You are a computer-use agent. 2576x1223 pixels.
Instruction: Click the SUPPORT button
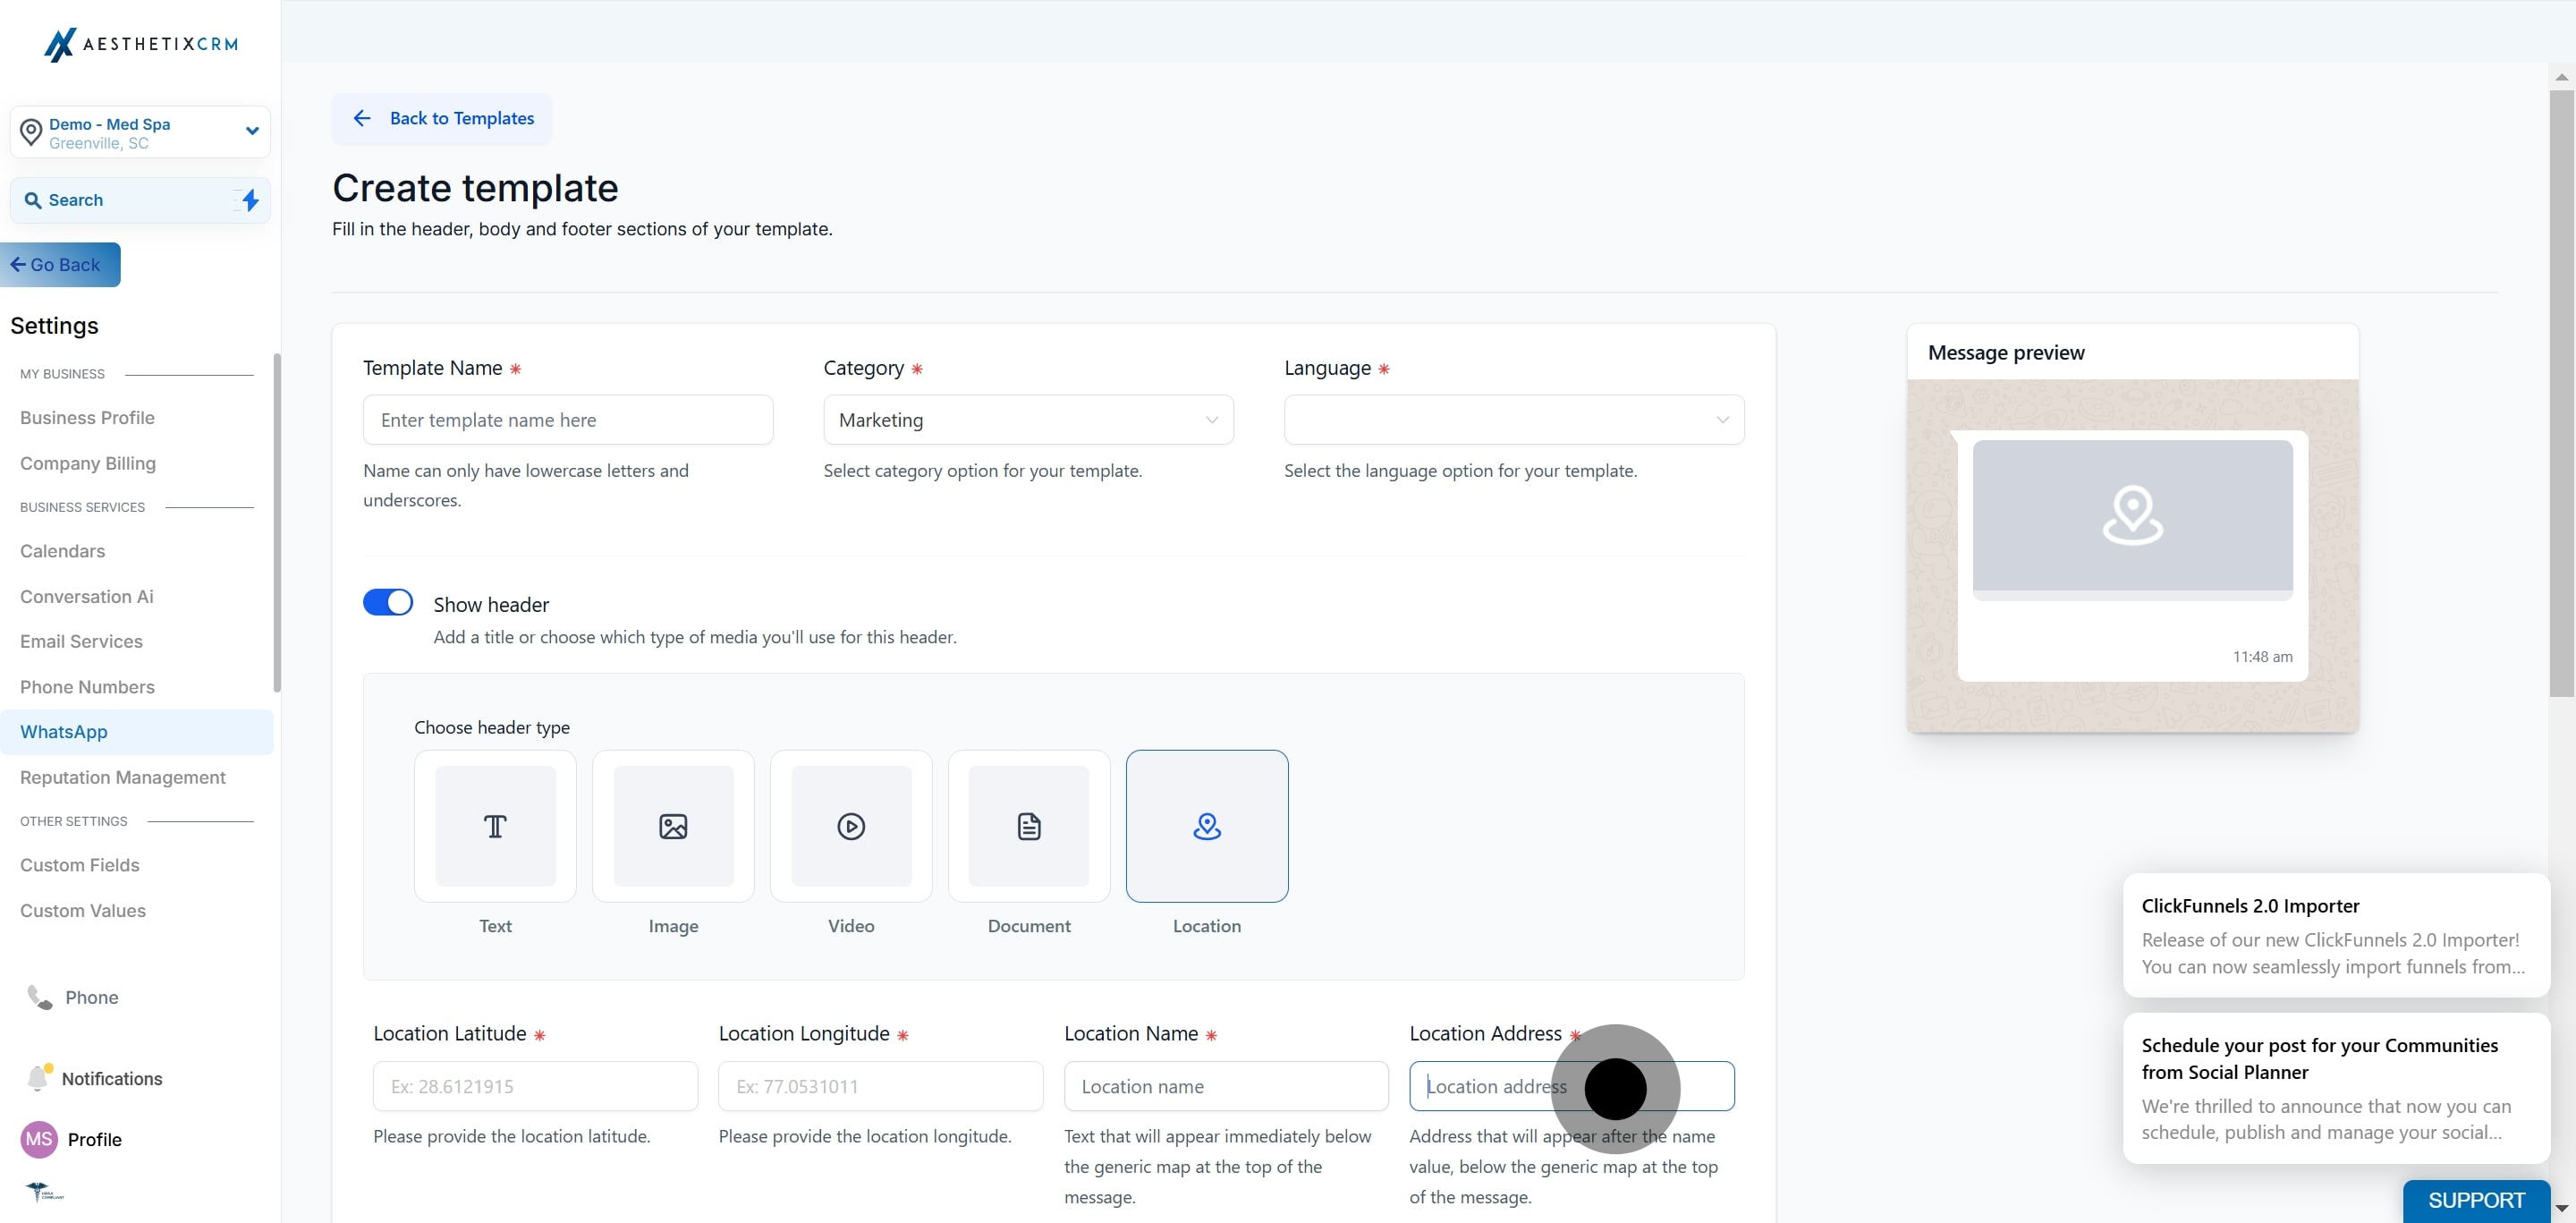(2476, 1200)
